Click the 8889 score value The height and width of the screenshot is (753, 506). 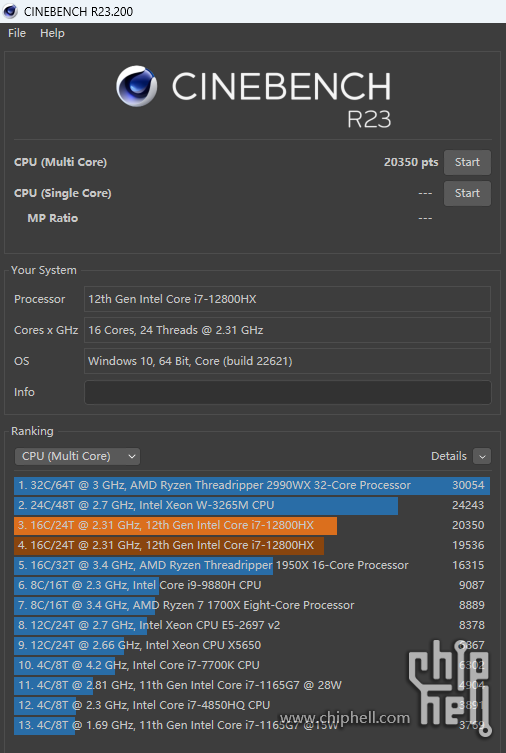[471, 606]
